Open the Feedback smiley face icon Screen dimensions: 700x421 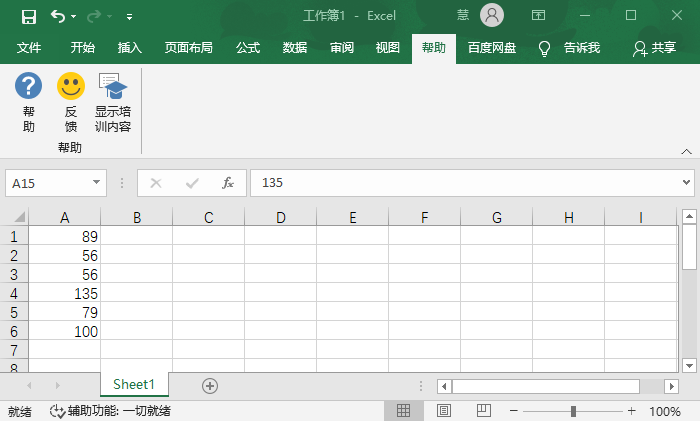[71, 86]
